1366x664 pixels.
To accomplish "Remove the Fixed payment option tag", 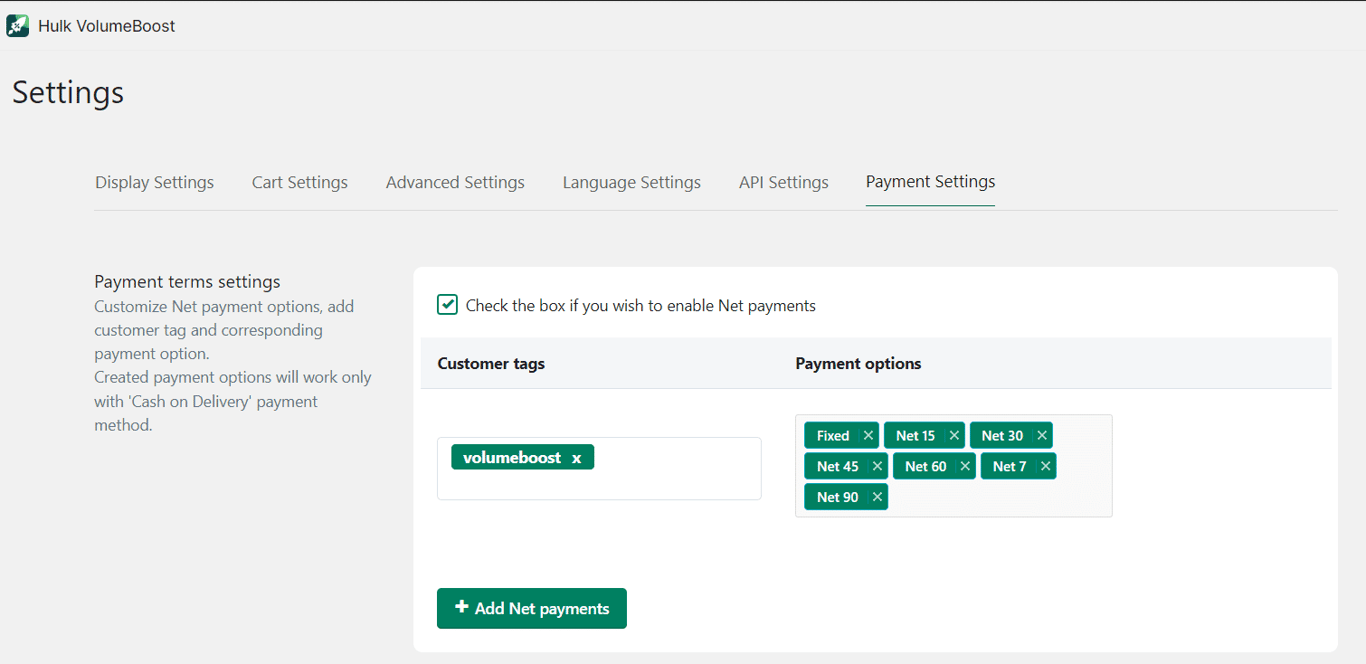I will coord(868,436).
